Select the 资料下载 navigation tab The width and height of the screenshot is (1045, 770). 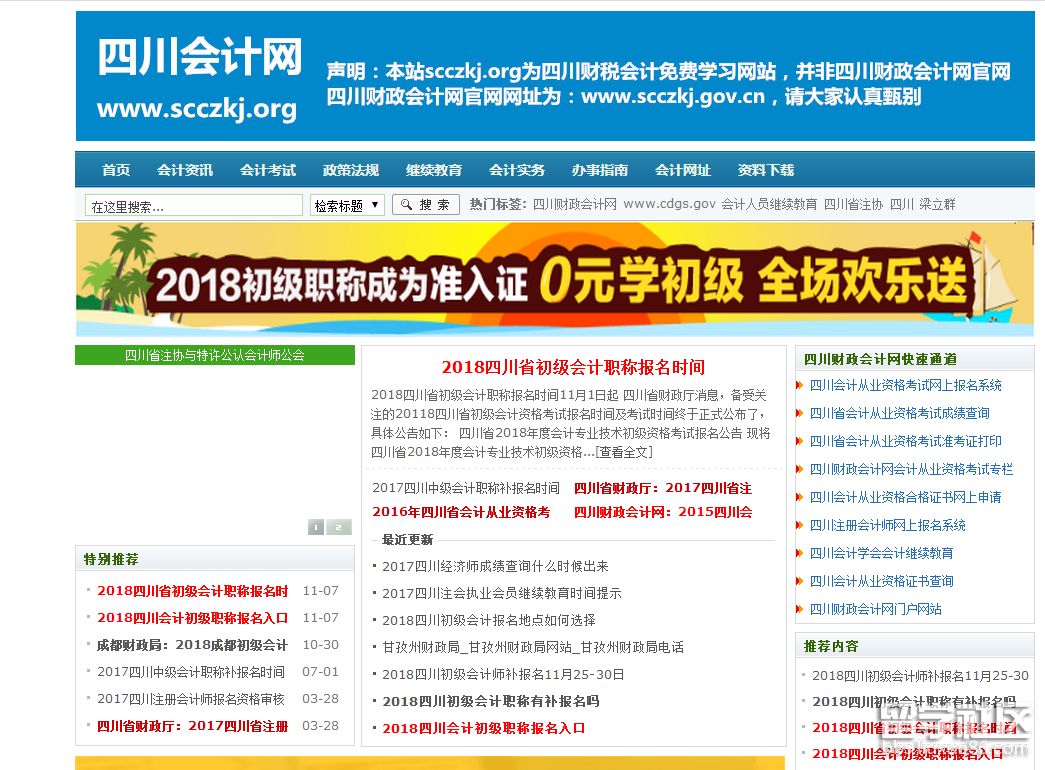[x=766, y=170]
